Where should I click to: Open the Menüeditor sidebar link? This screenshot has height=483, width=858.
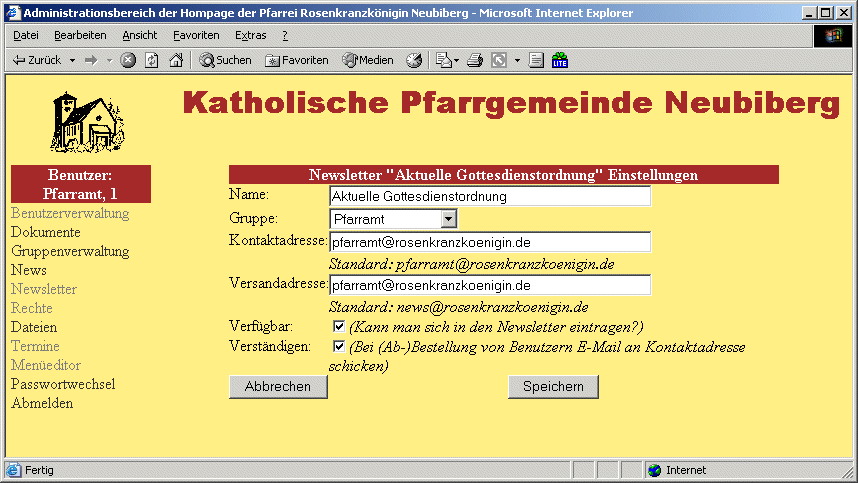pyautogui.click(x=46, y=365)
